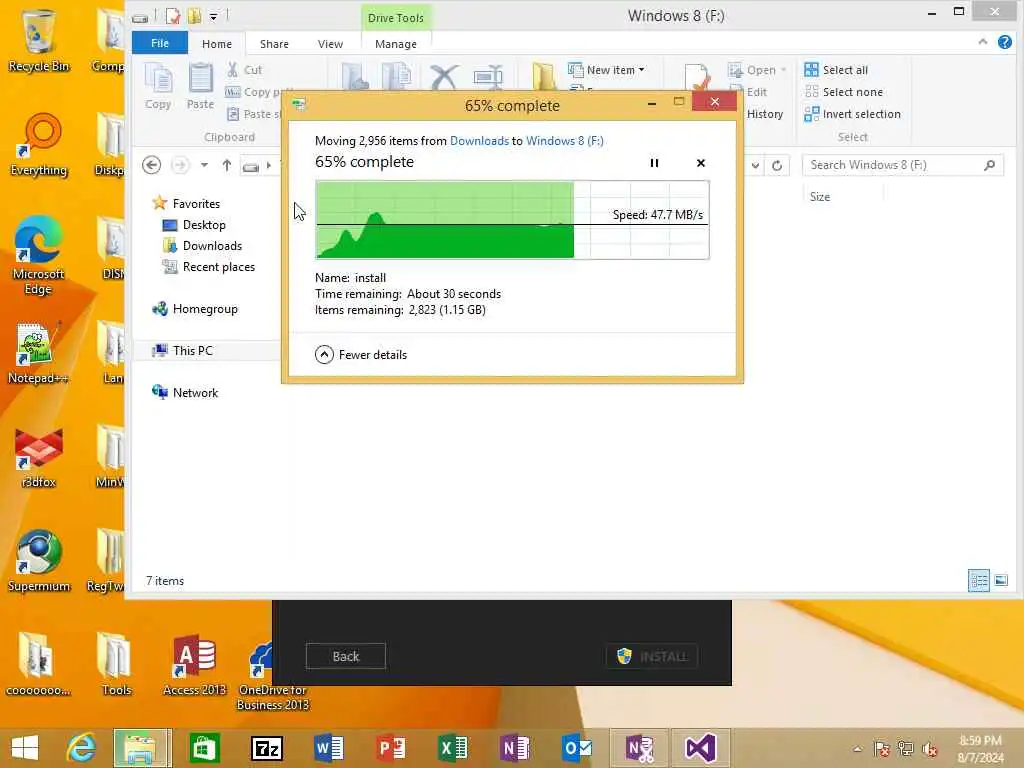Click the Rename ribbon icon
This screenshot has height=768, width=1024.
tap(488, 78)
